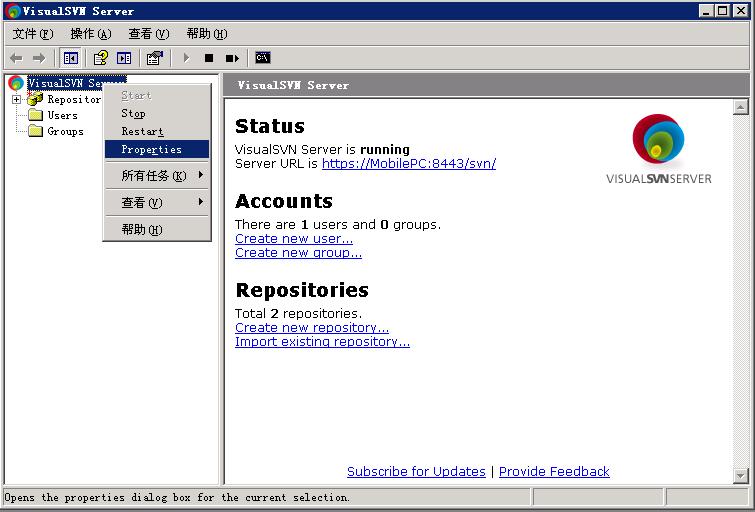Image resolution: width=755 pixels, height=512 pixels.
Task: Toggle the show/hide action pane icon
Action: [x=124, y=58]
